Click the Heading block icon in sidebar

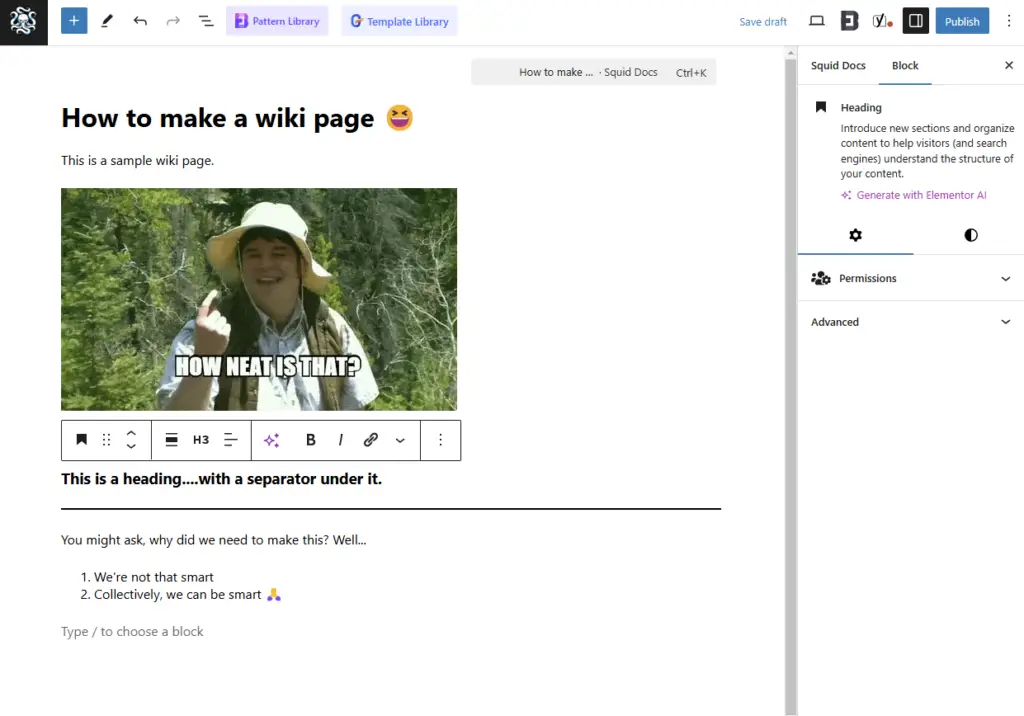coord(821,107)
